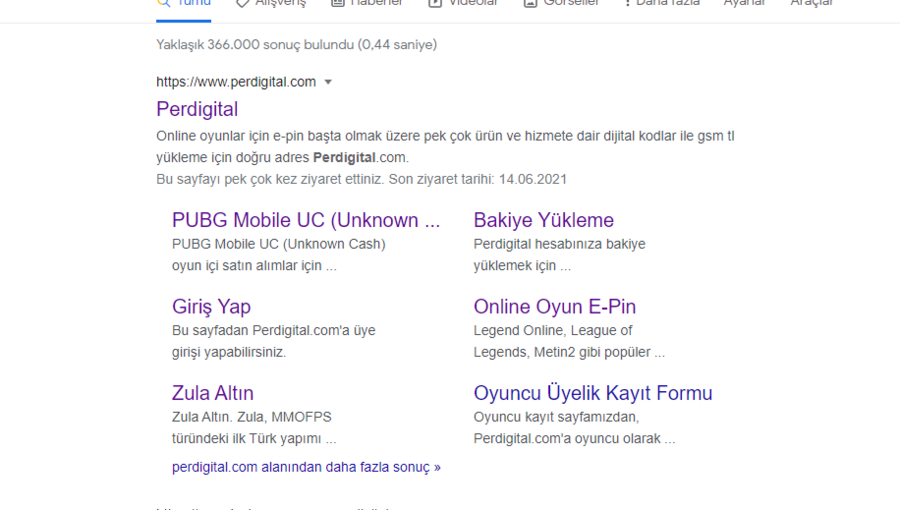Screen dimensions: 900x510
Task: Click the result count text 'Yaklaşık 366.000 sonuç bulundu'
Action: pyautogui.click(x=255, y=45)
